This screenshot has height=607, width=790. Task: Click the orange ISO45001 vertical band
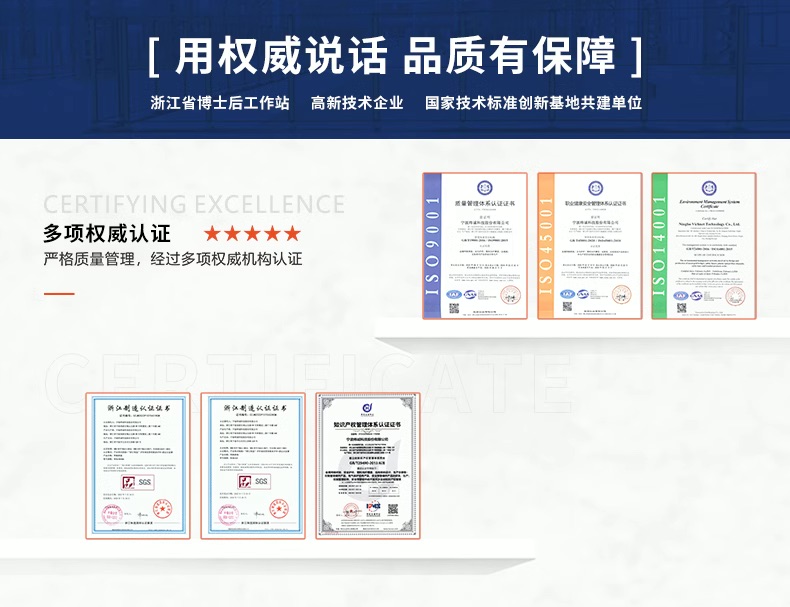pyautogui.click(x=547, y=246)
